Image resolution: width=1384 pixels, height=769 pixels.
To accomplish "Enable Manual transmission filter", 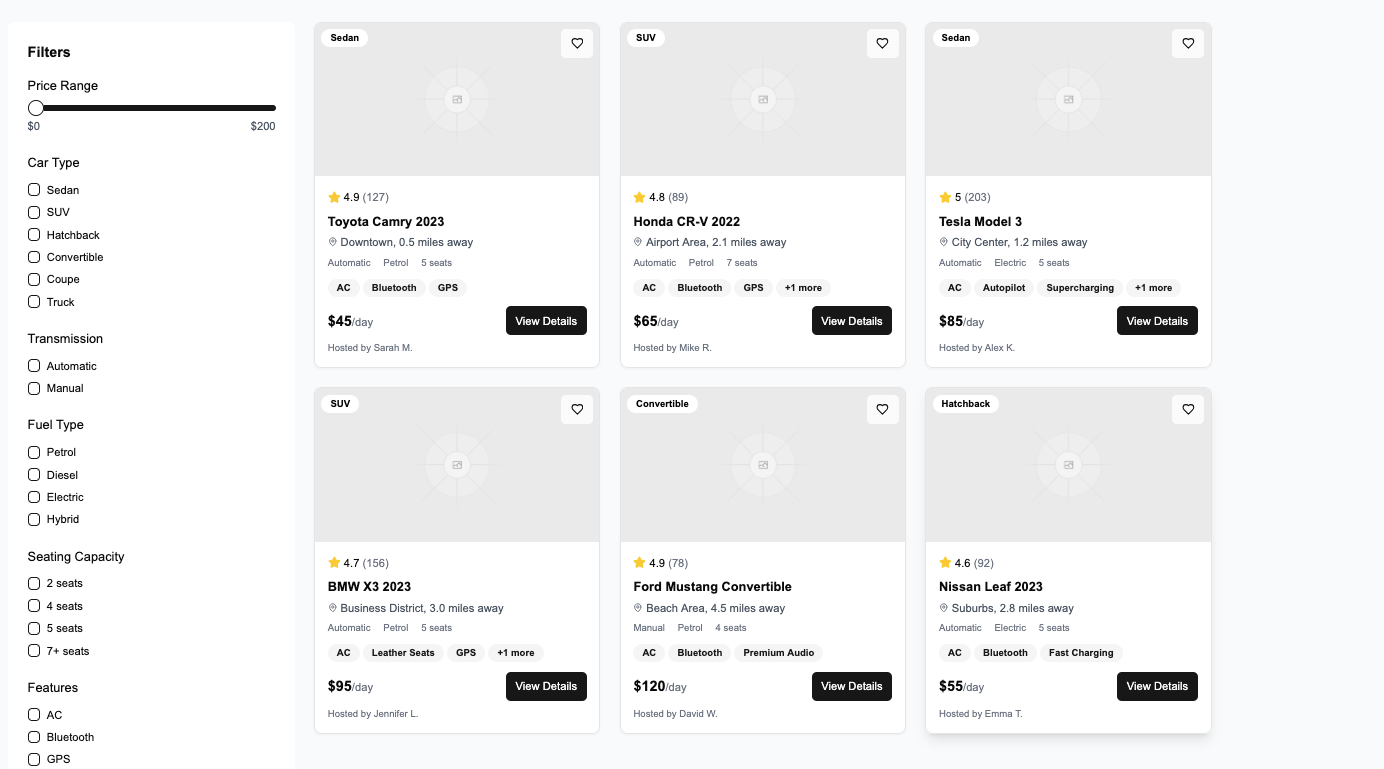I will (34, 388).
